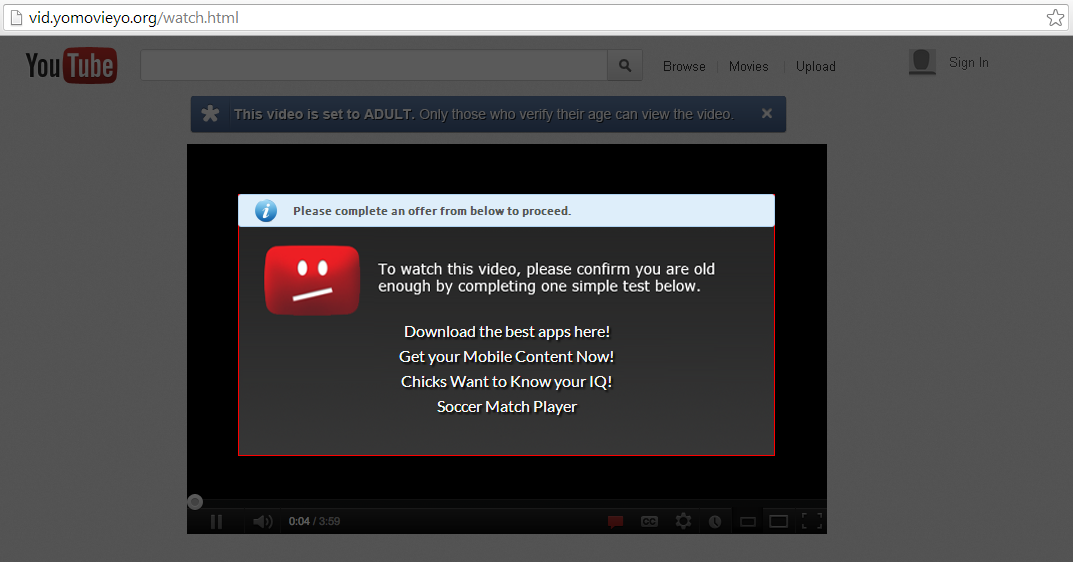Click 'Download the best apps here!' offer
Viewport: 1073px width, 562px height.
pyautogui.click(x=506, y=331)
